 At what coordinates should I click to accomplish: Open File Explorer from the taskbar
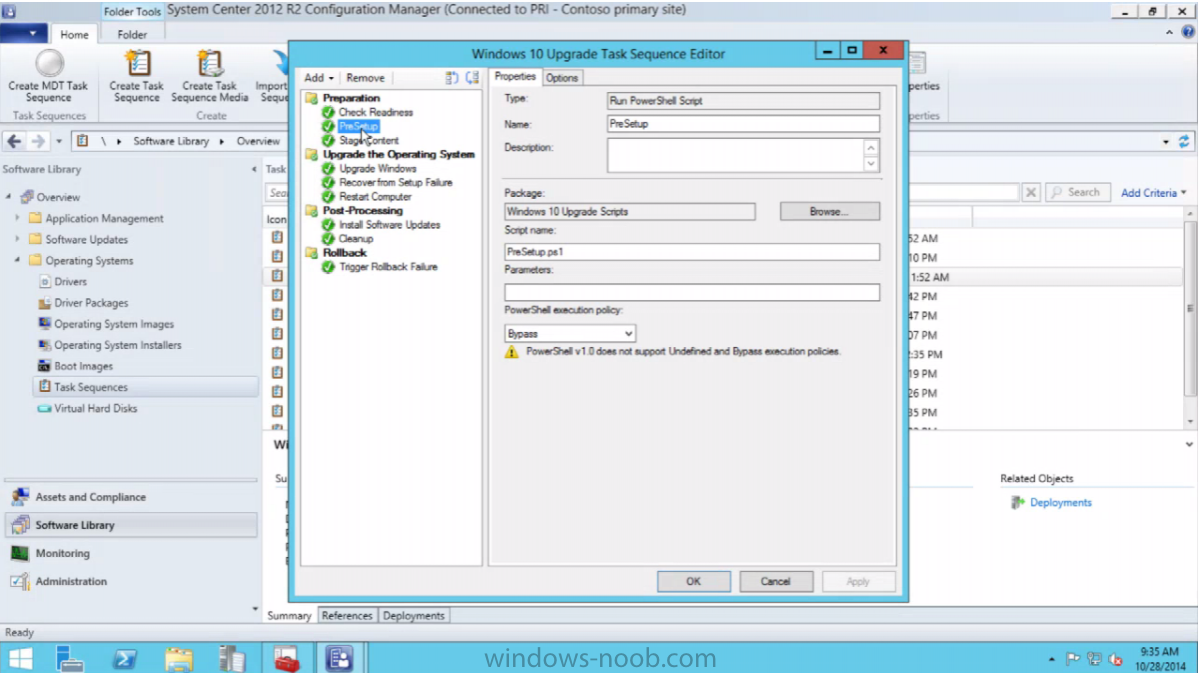[x=178, y=658]
